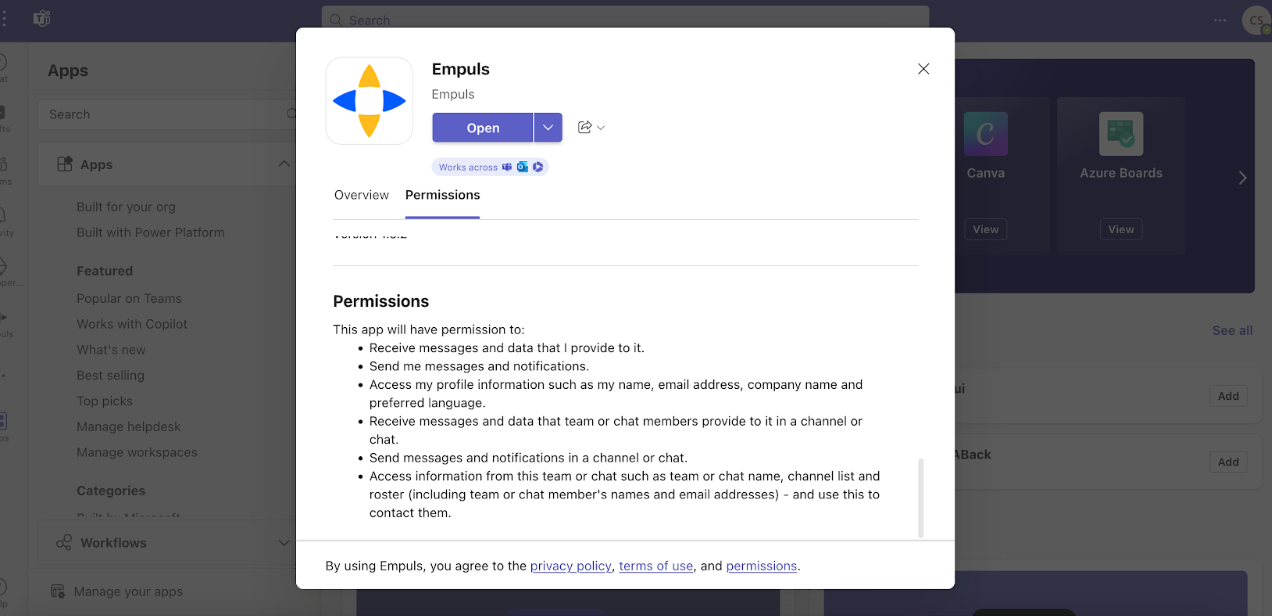Click the dialog's vertical scrollbar
The image size is (1272, 616).
pyautogui.click(x=920, y=497)
